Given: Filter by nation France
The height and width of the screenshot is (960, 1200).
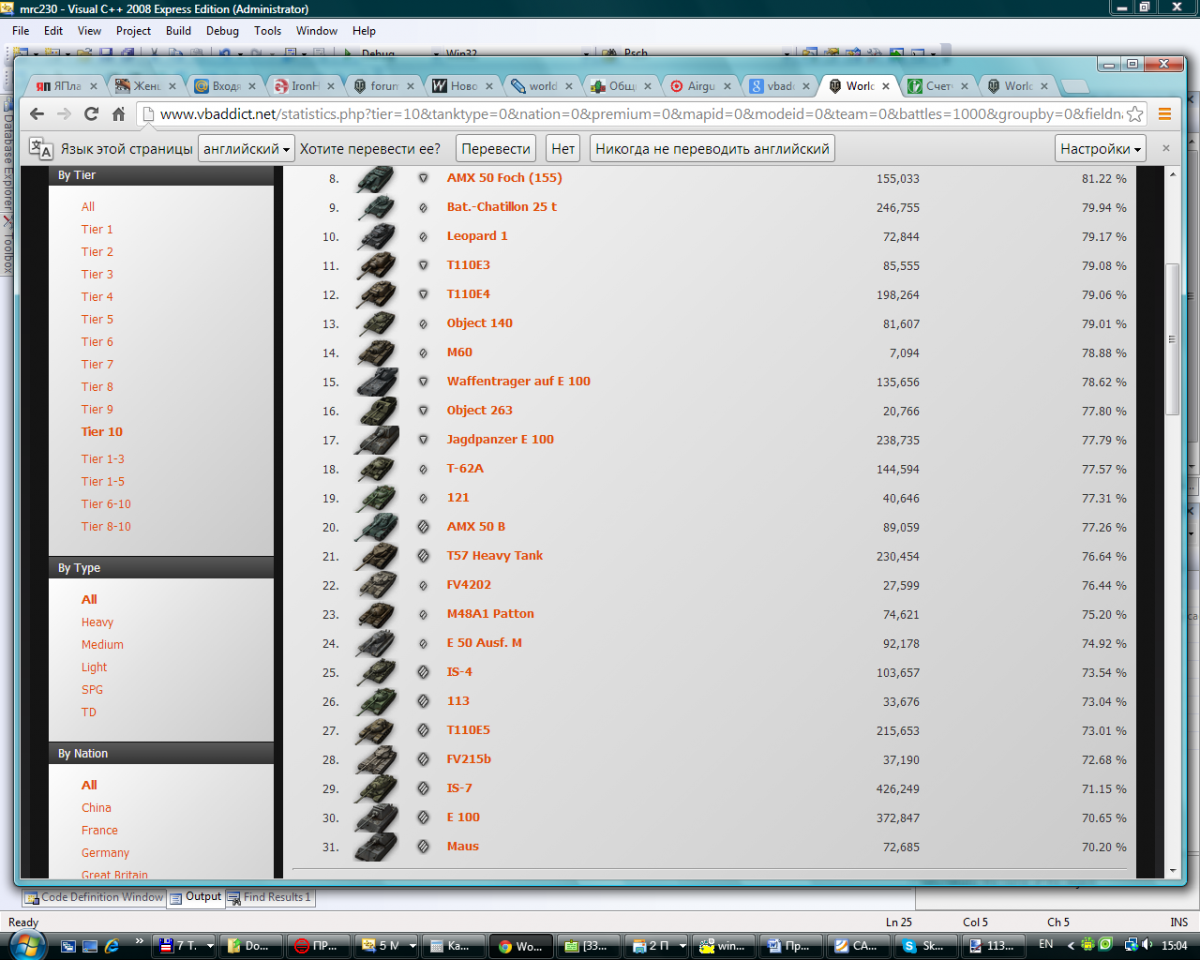Looking at the screenshot, I should point(99,830).
